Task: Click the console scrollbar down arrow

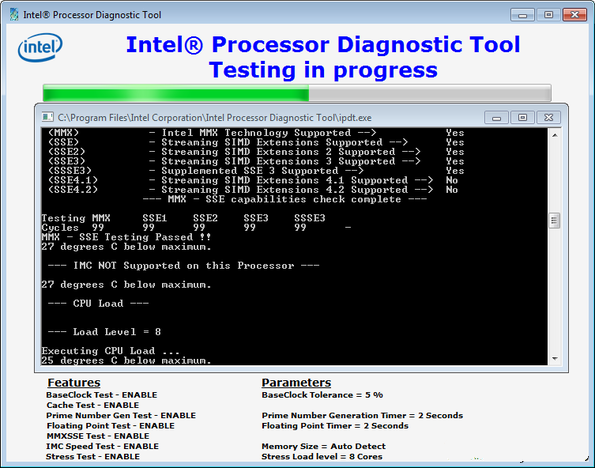Action: point(554,359)
